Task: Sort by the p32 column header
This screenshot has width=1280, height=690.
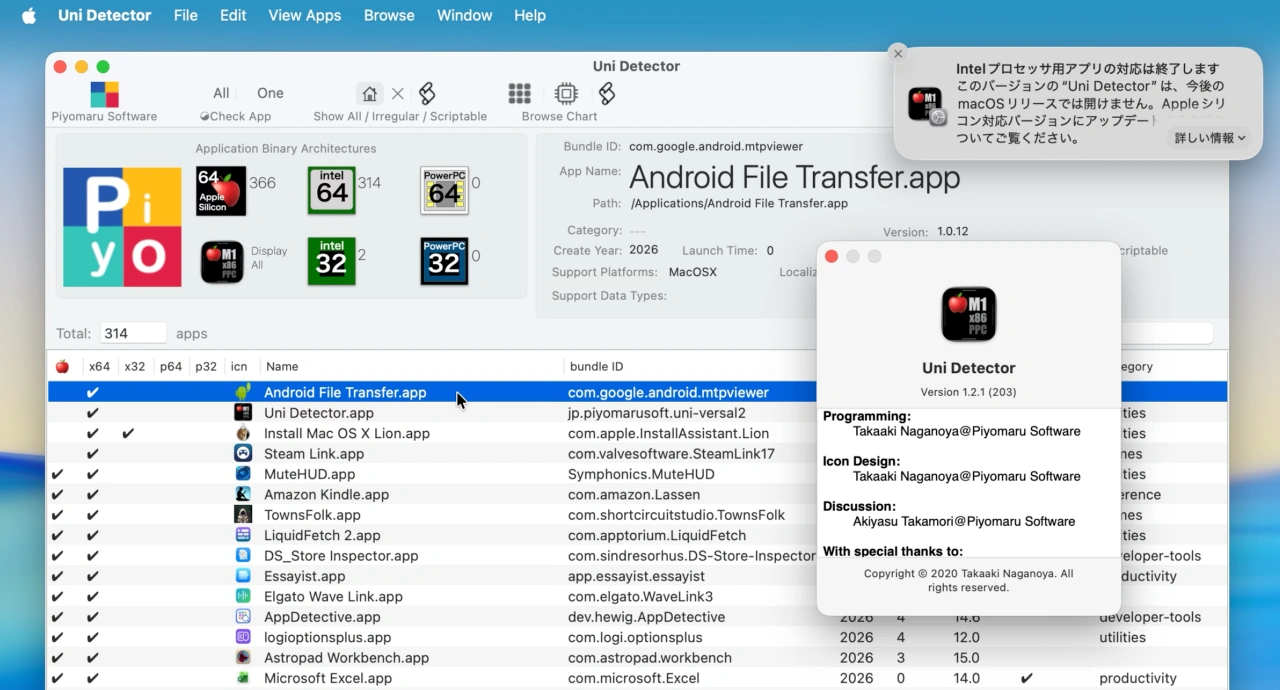Action: point(206,367)
